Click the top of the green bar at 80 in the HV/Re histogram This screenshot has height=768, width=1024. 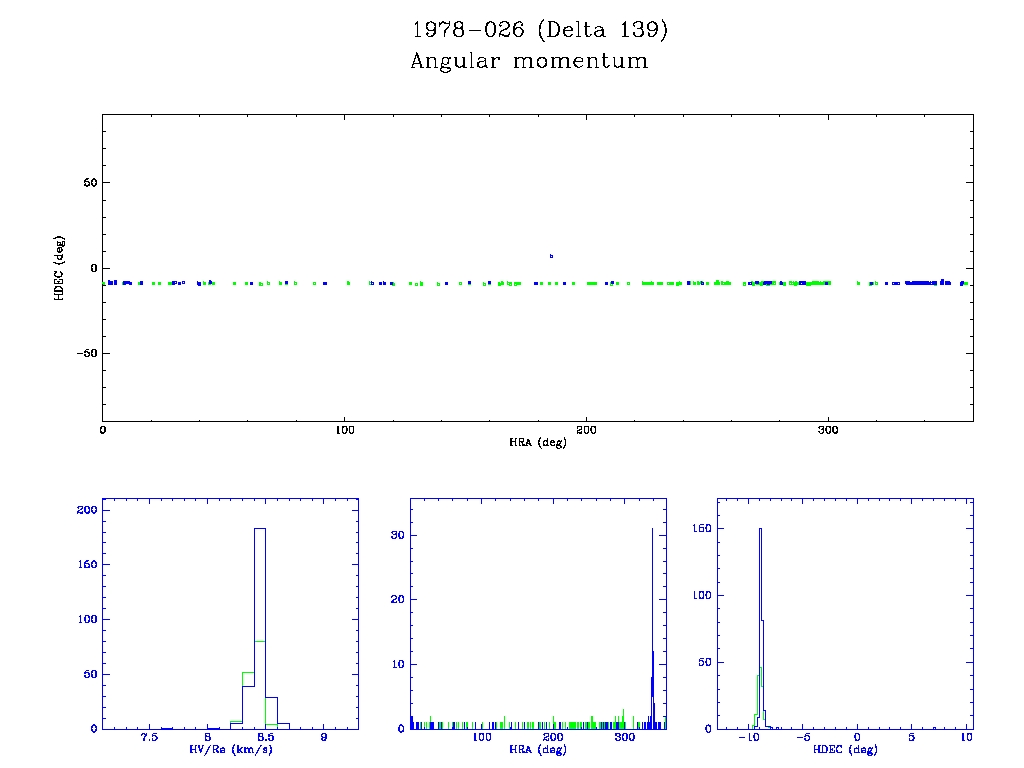tap(260, 641)
